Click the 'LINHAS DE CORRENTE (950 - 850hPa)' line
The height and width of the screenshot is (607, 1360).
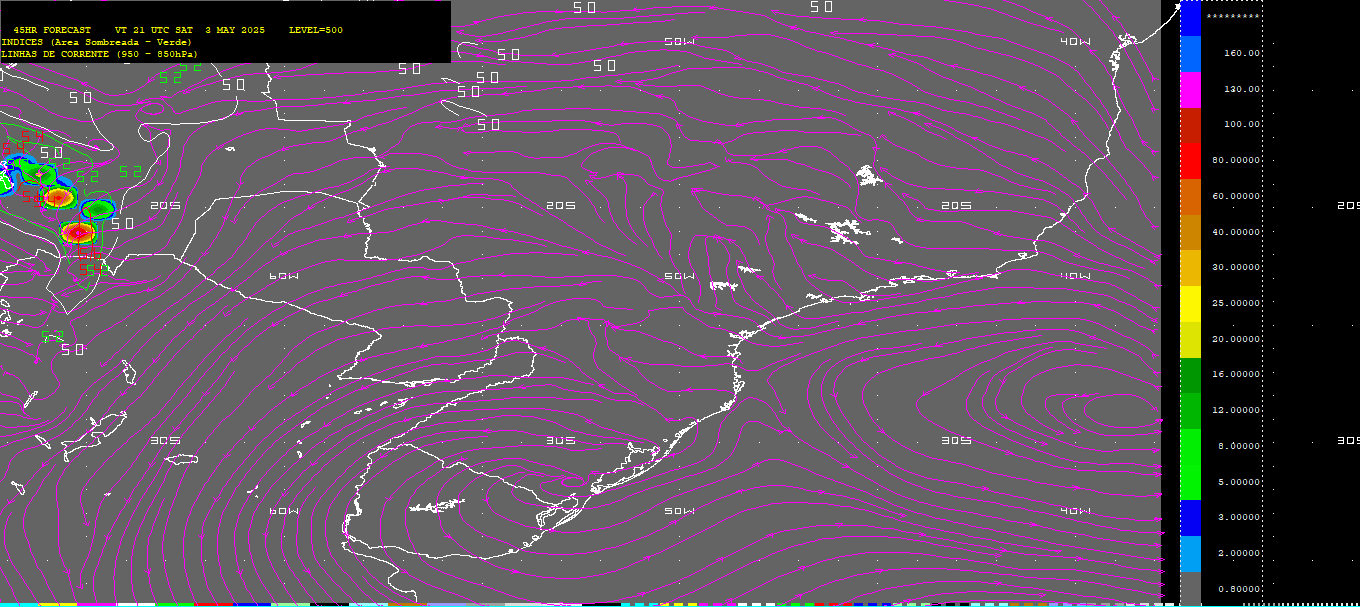99,54
